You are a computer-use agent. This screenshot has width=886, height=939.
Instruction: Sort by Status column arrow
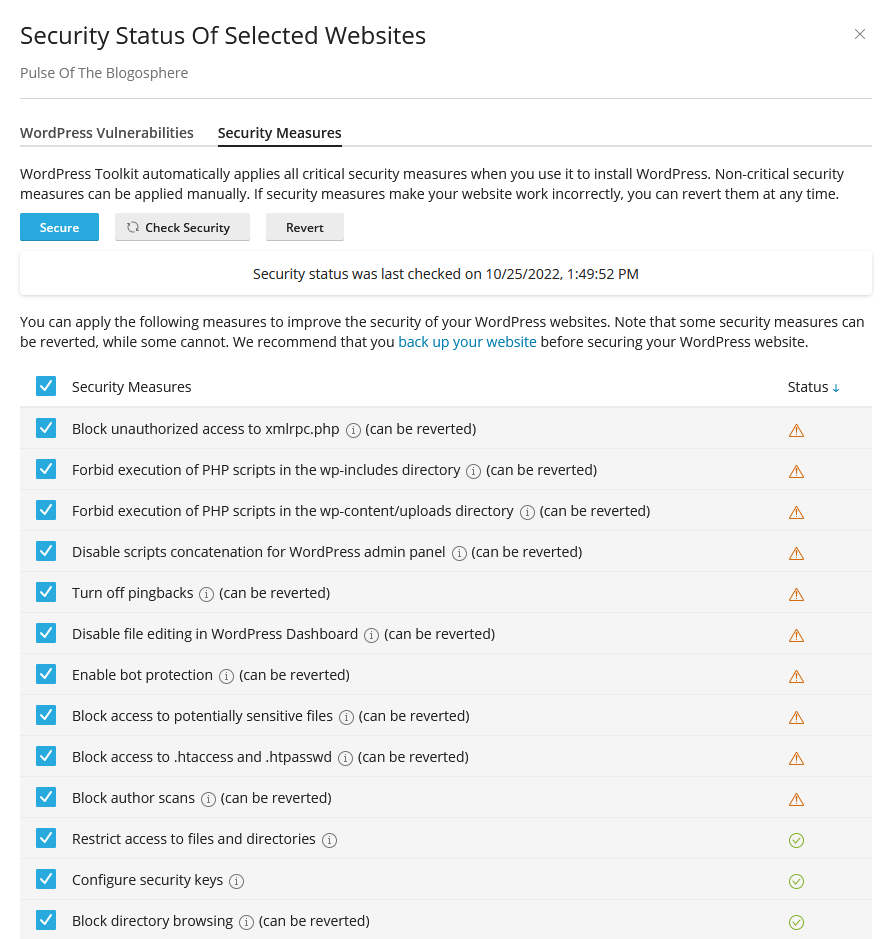point(835,388)
